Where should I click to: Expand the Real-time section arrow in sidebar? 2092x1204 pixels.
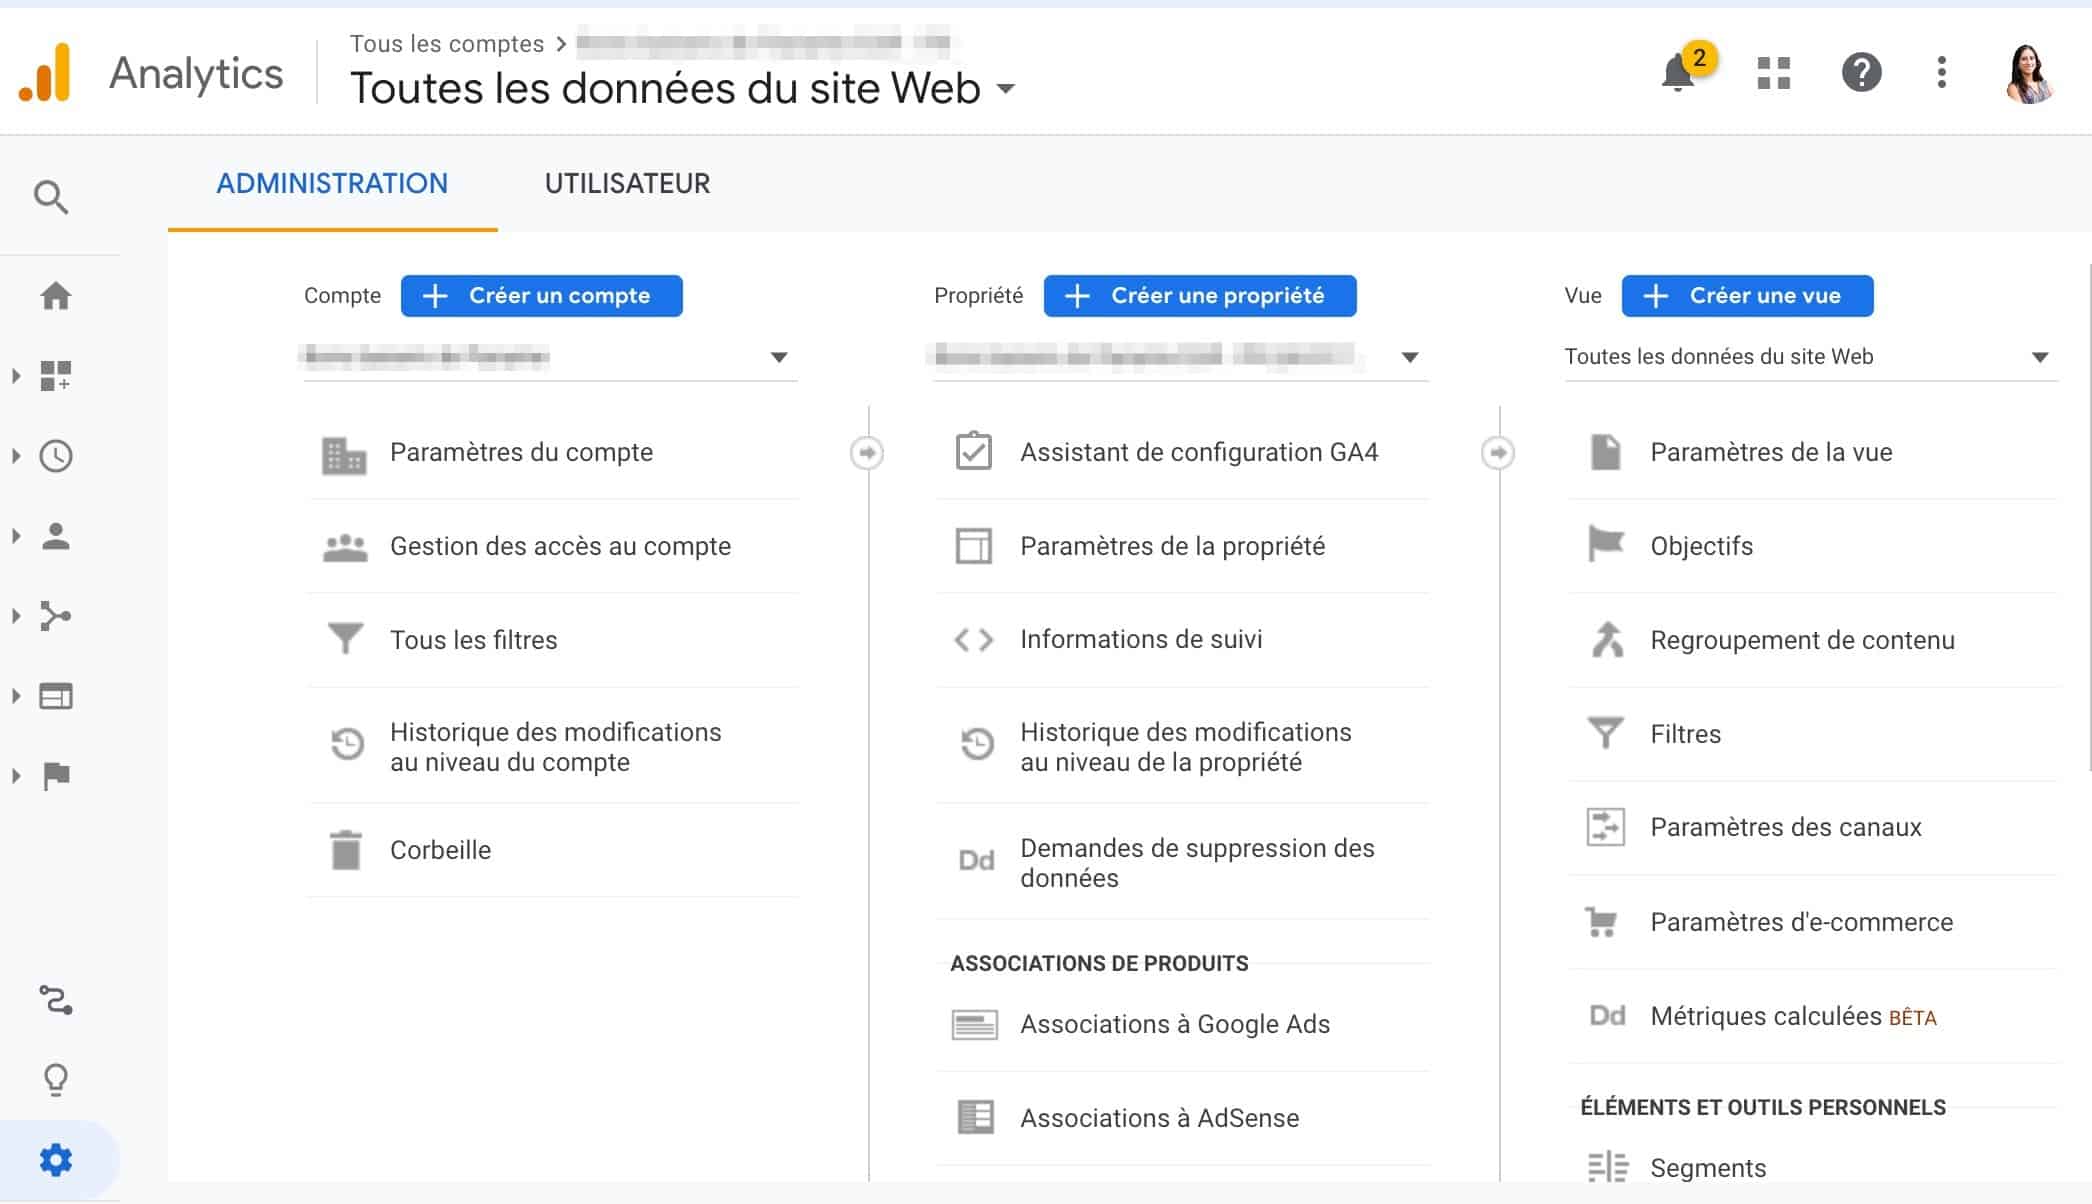point(16,456)
